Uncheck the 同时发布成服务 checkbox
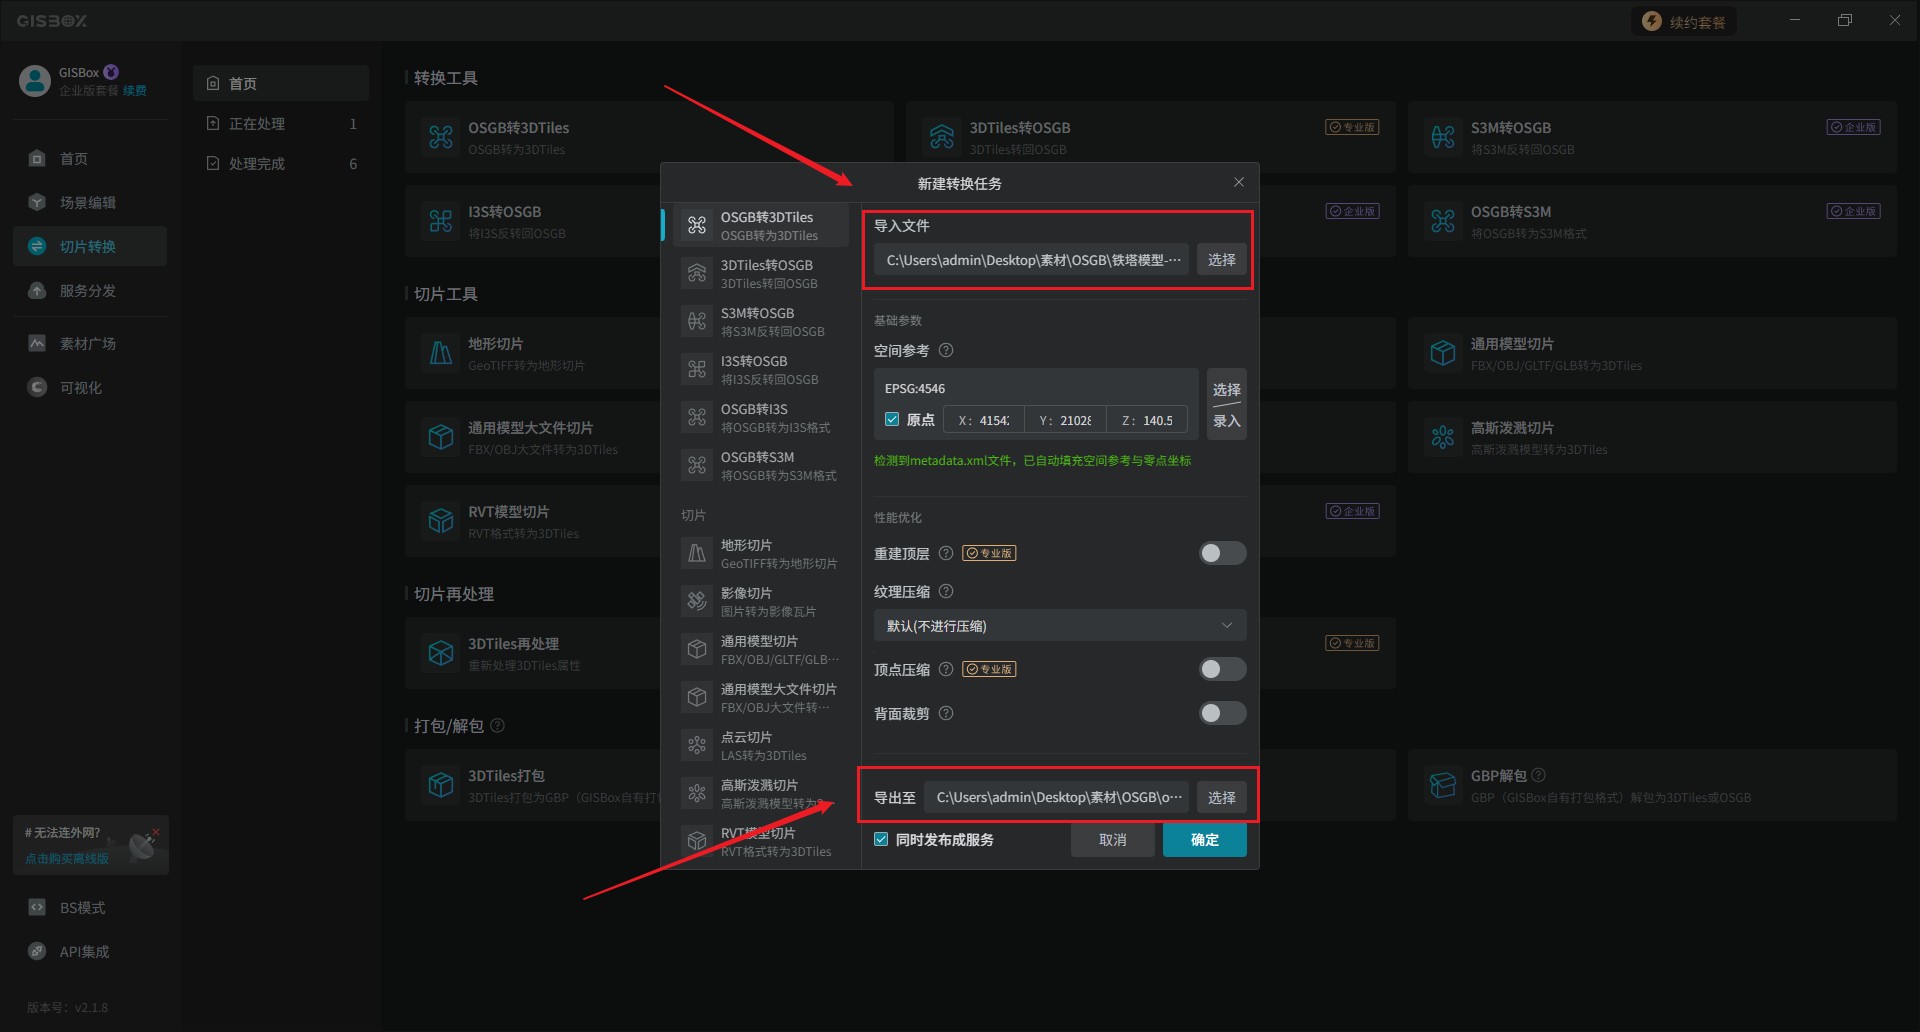The image size is (1920, 1032). [x=881, y=840]
